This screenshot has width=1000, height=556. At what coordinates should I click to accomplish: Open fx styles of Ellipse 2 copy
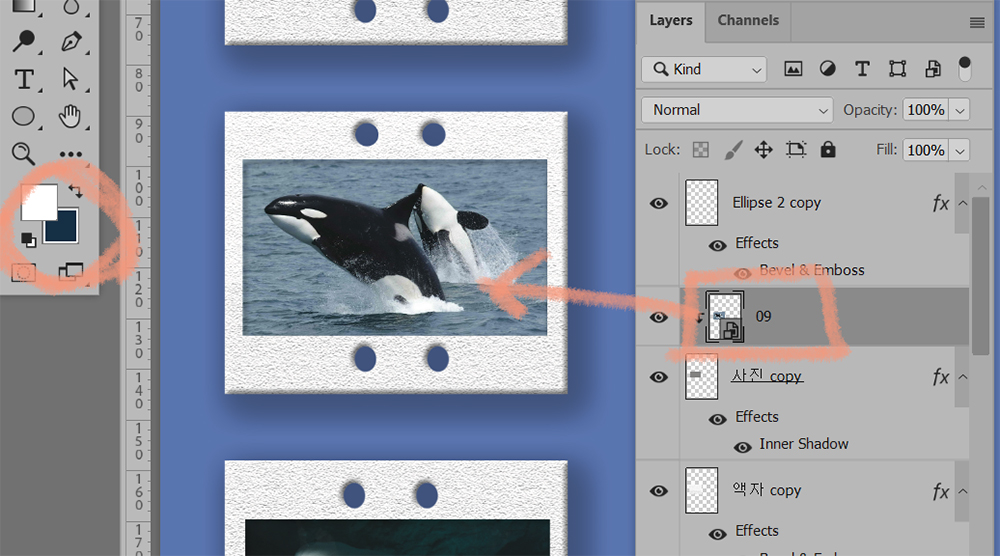click(941, 203)
